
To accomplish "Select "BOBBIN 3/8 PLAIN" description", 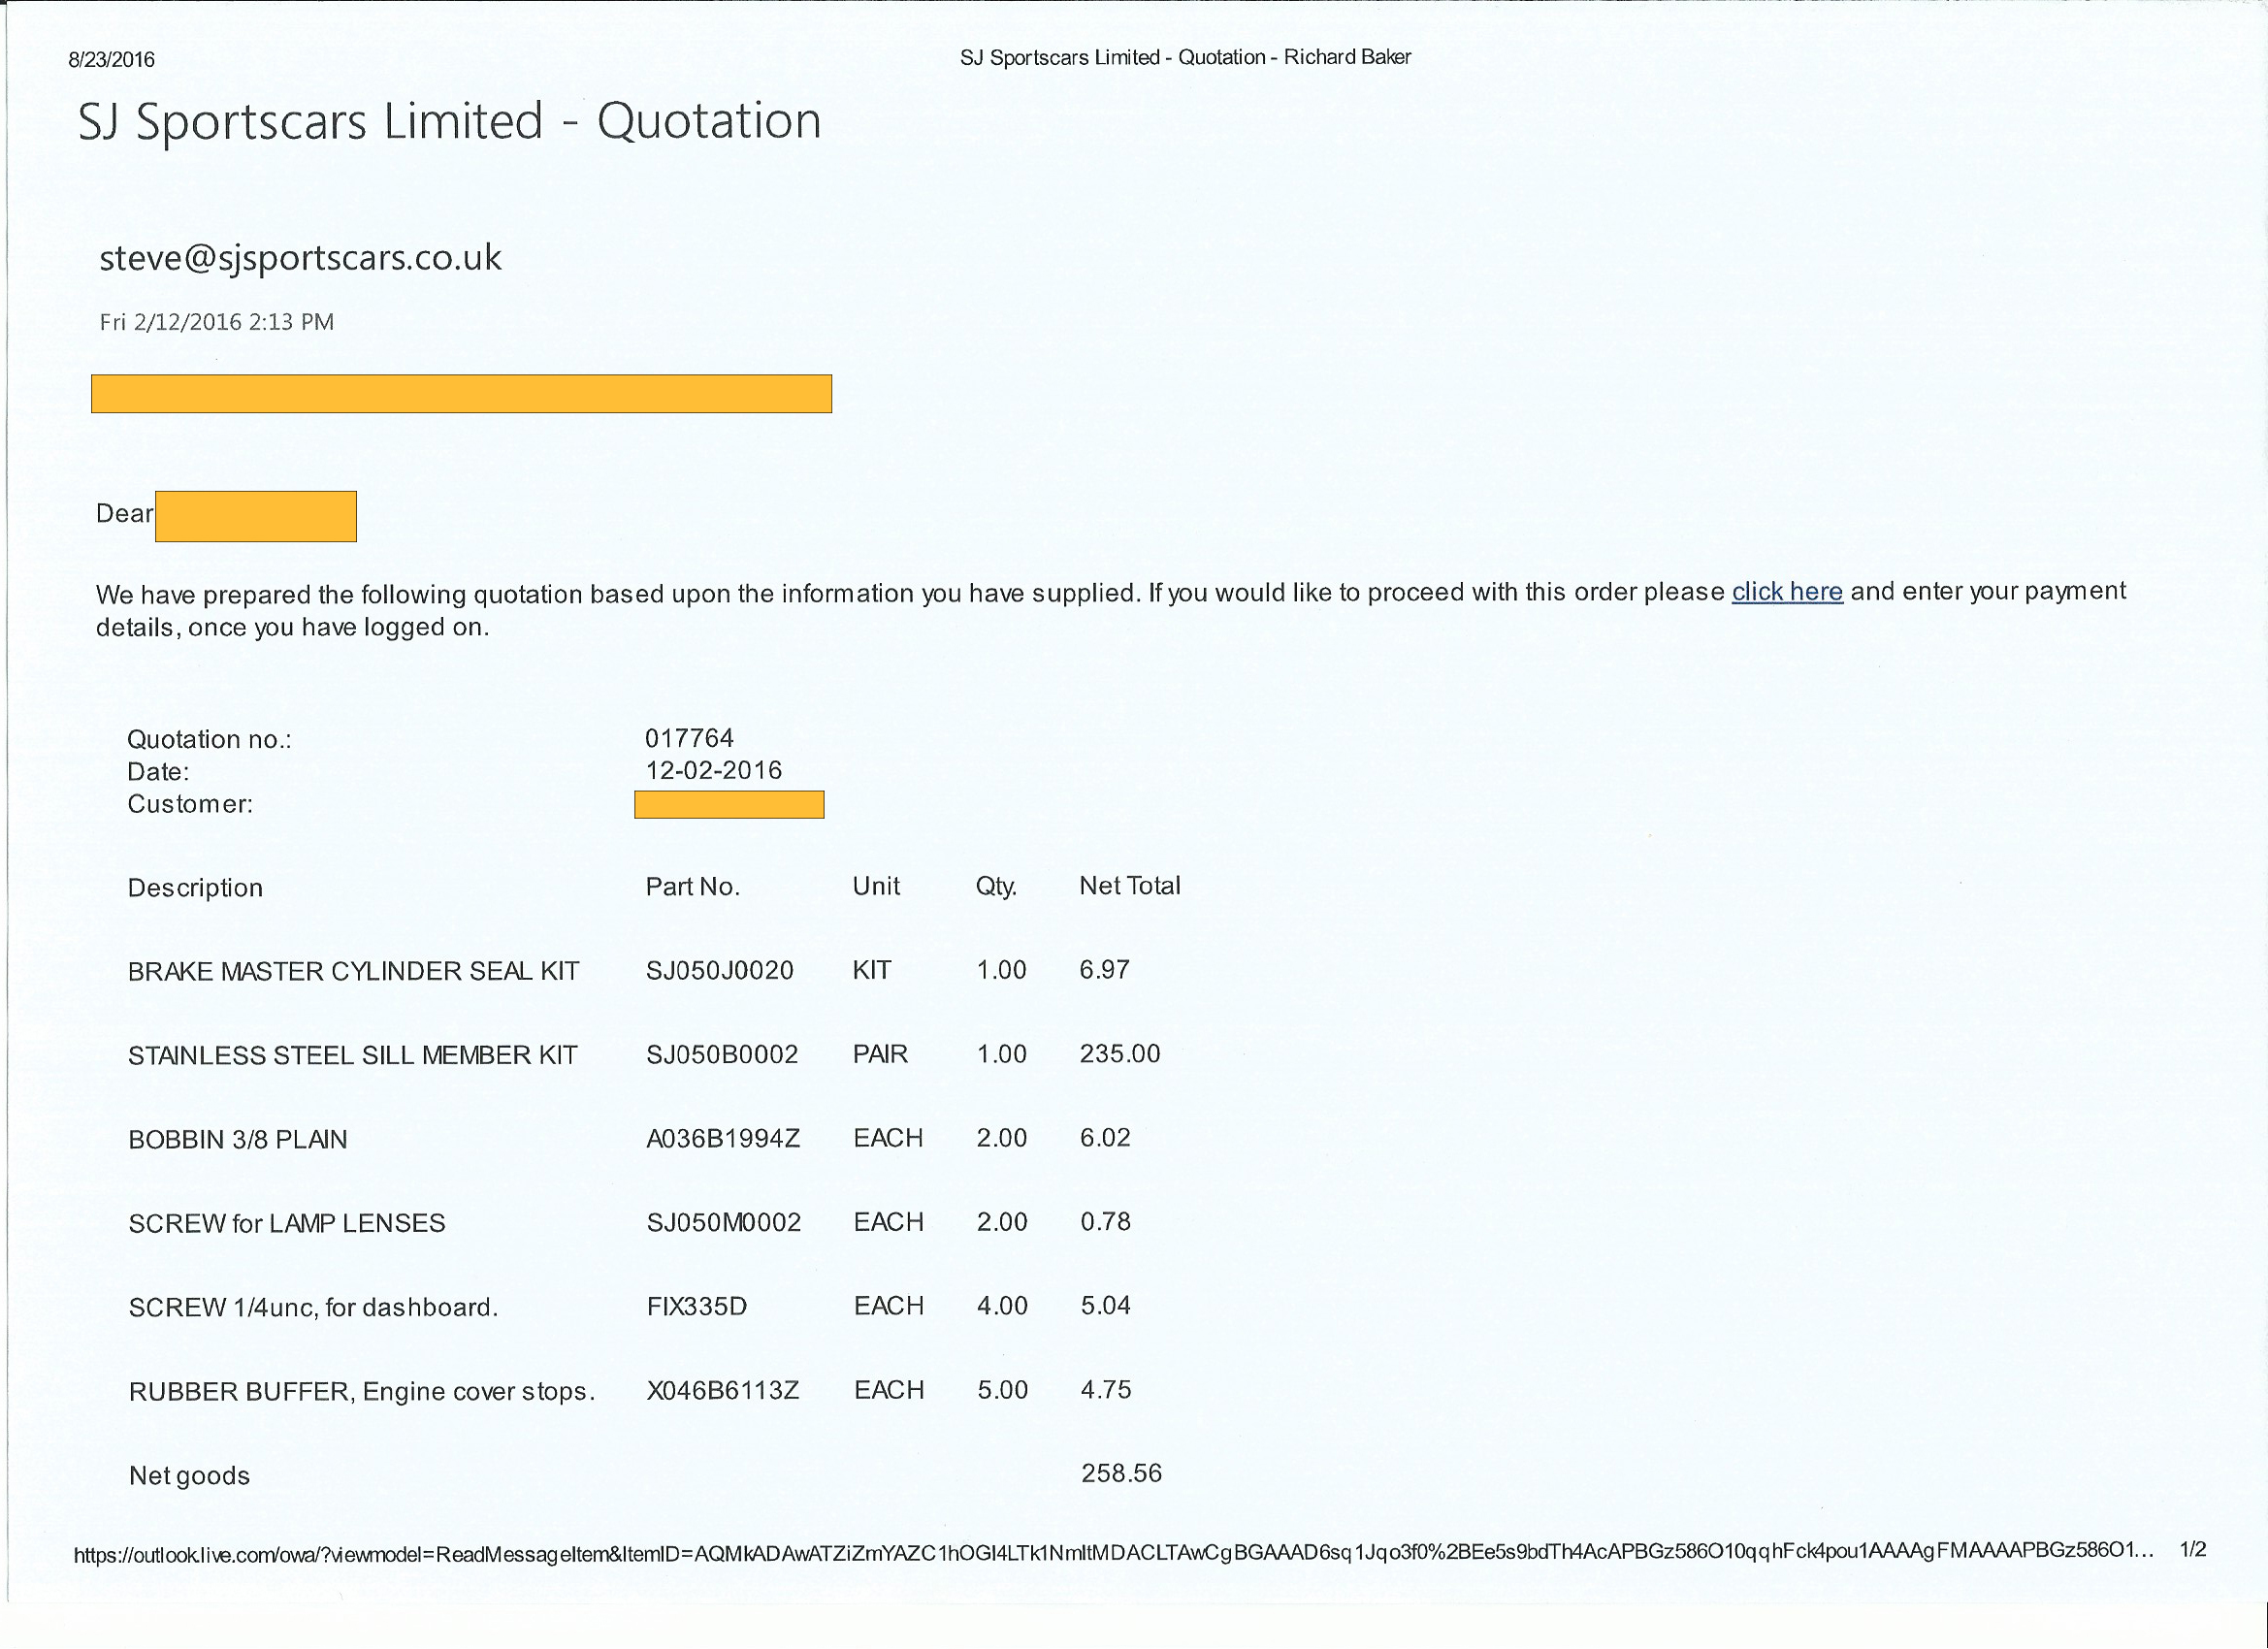I will click(x=238, y=1139).
